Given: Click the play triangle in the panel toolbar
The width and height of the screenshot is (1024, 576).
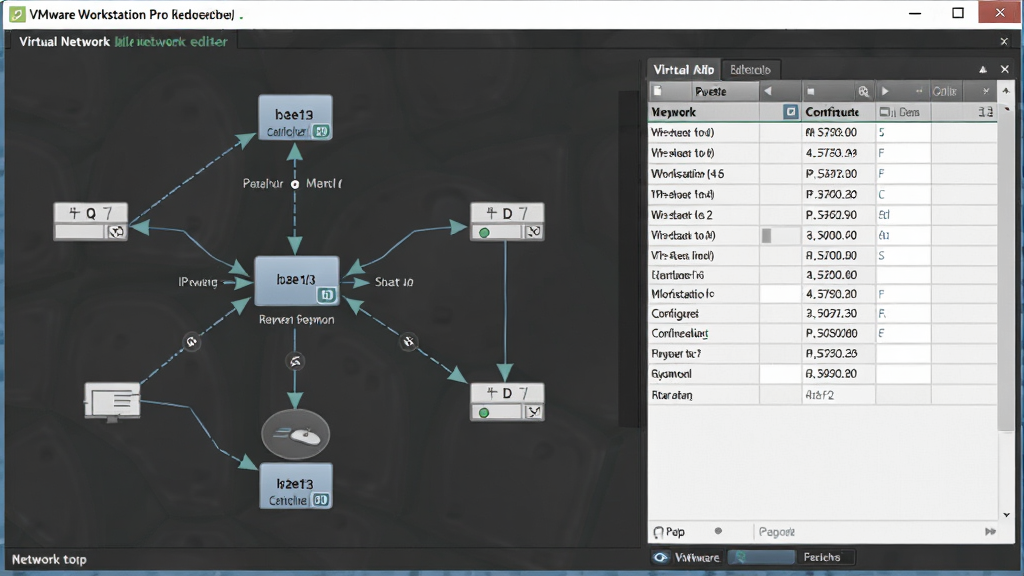Looking at the screenshot, I should pyautogui.click(x=886, y=91).
